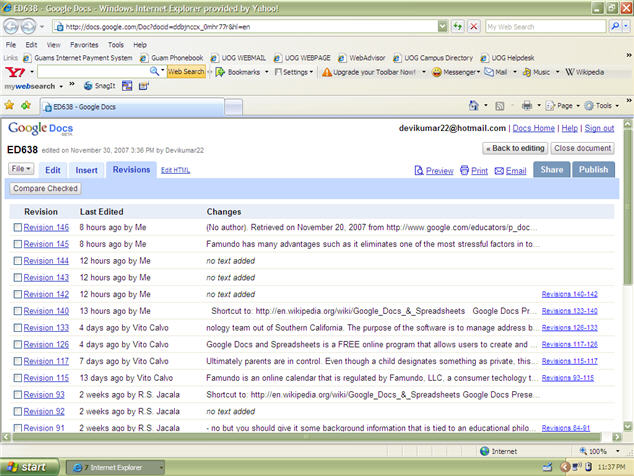Image resolution: width=634 pixels, height=476 pixels.
Task: Open the zoom level 100% dropdown
Action: pyautogui.click(x=617, y=451)
